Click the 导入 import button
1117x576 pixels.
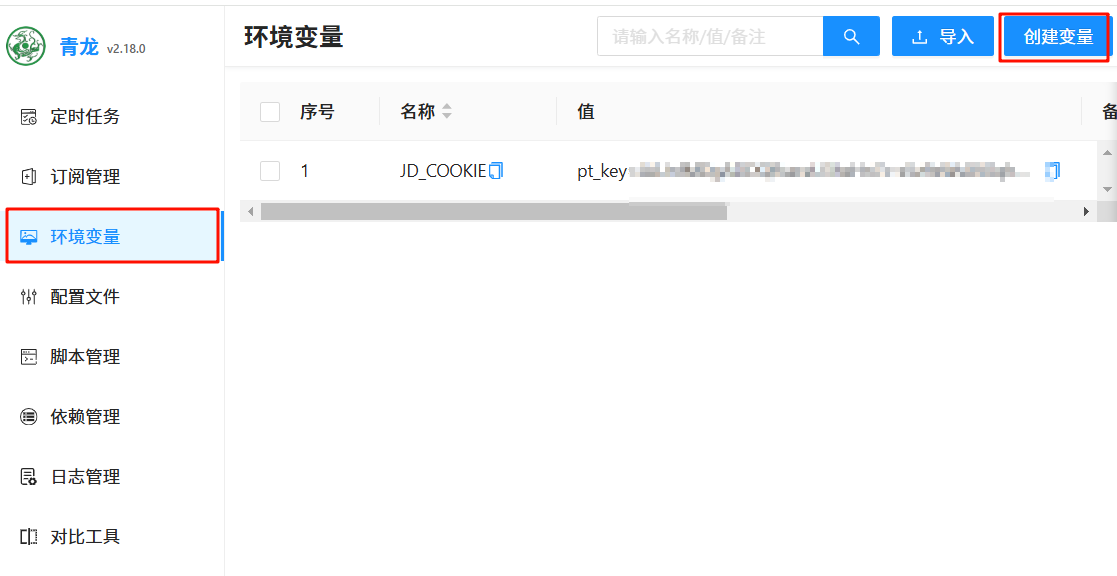tap(942, 36)
